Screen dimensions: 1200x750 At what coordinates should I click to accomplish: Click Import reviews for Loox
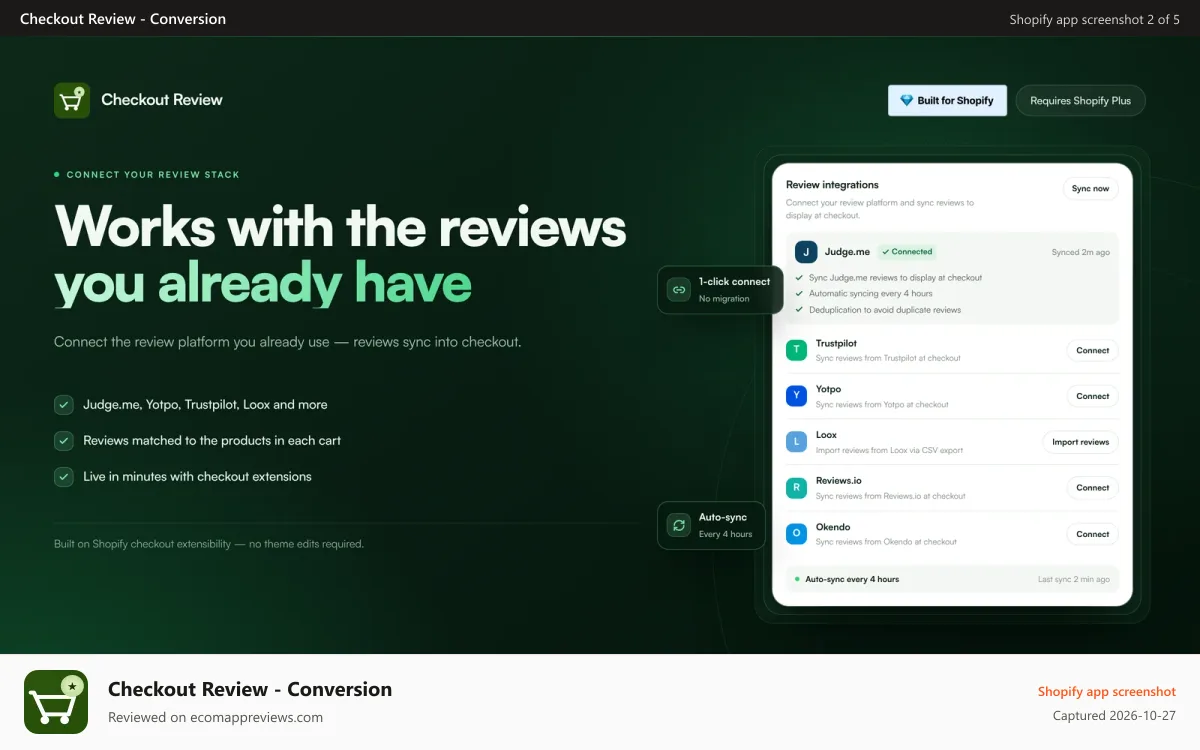tap(1080, 442)
